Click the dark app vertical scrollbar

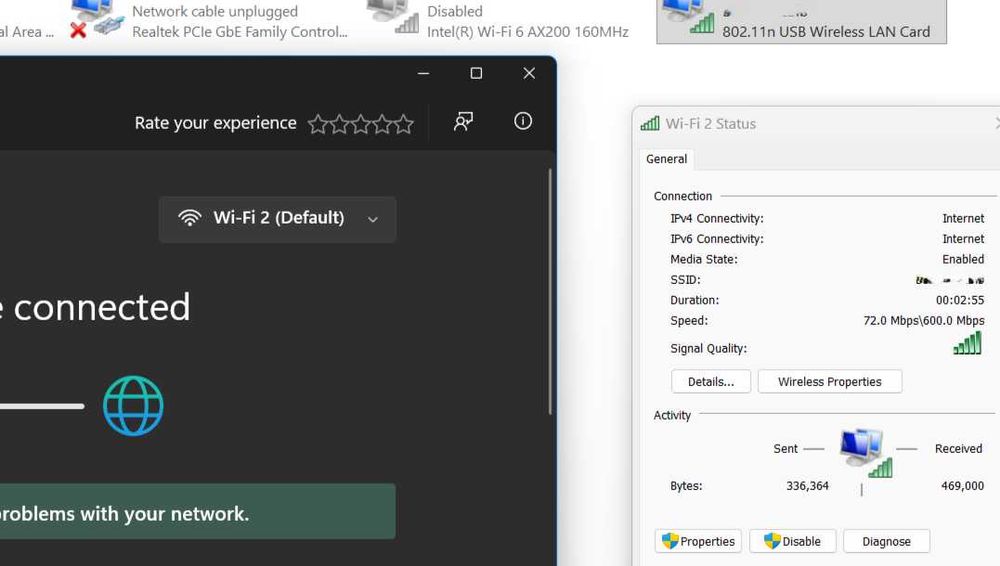coord(550,292)
